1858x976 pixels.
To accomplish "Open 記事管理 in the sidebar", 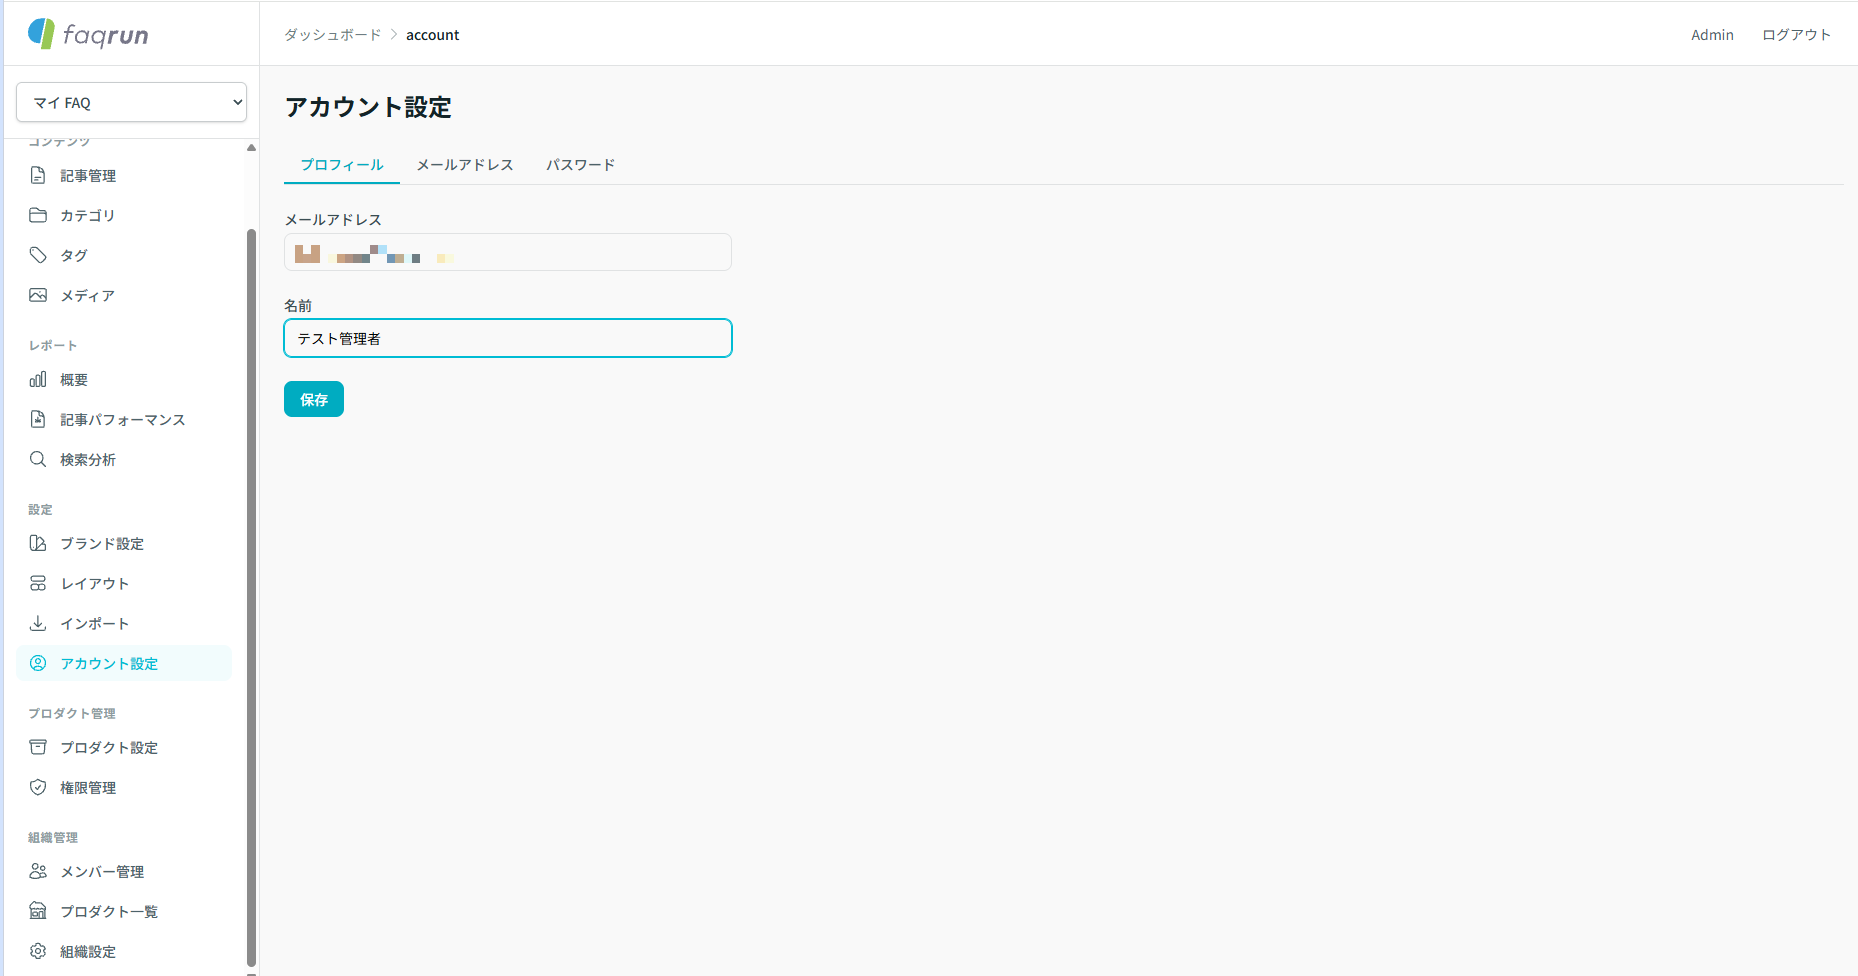I will pos(124,175).
